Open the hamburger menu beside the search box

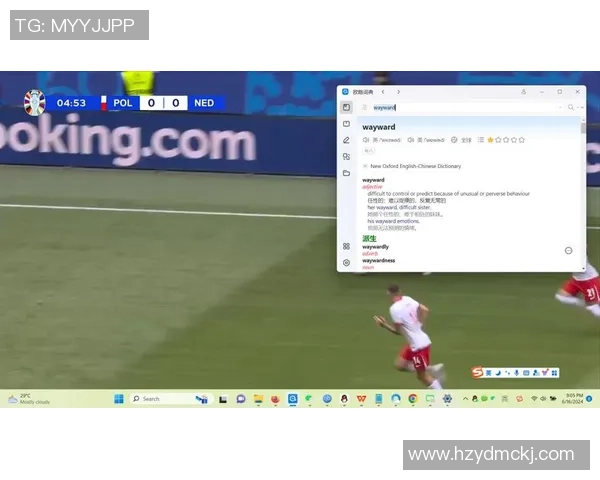click(x=365, y=107)
